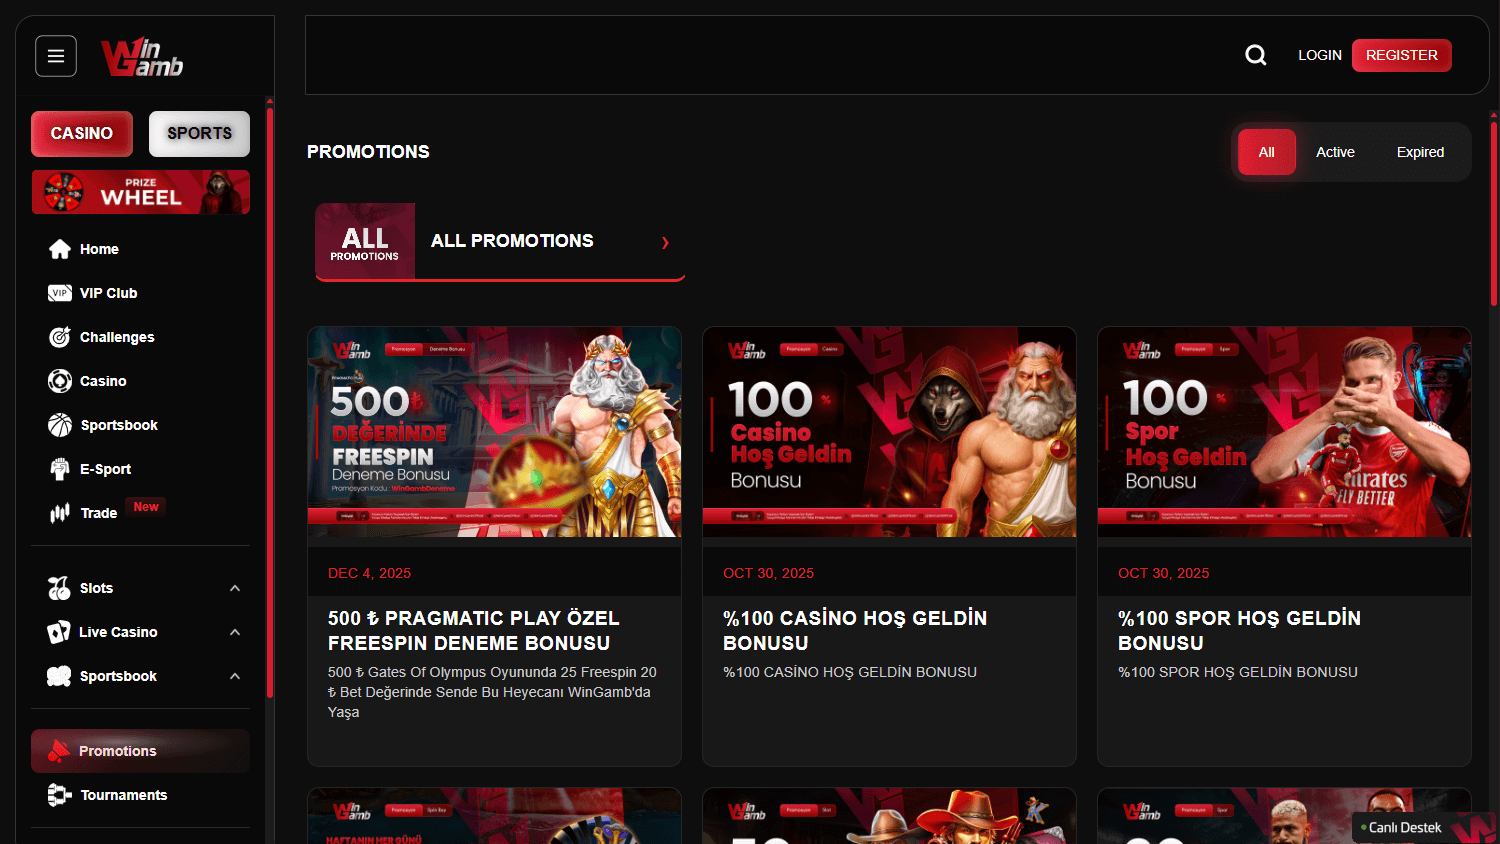This screenshot has width=1500, height=844.
Task: Select the Trade icon marked New
Action: click(60, 513)
